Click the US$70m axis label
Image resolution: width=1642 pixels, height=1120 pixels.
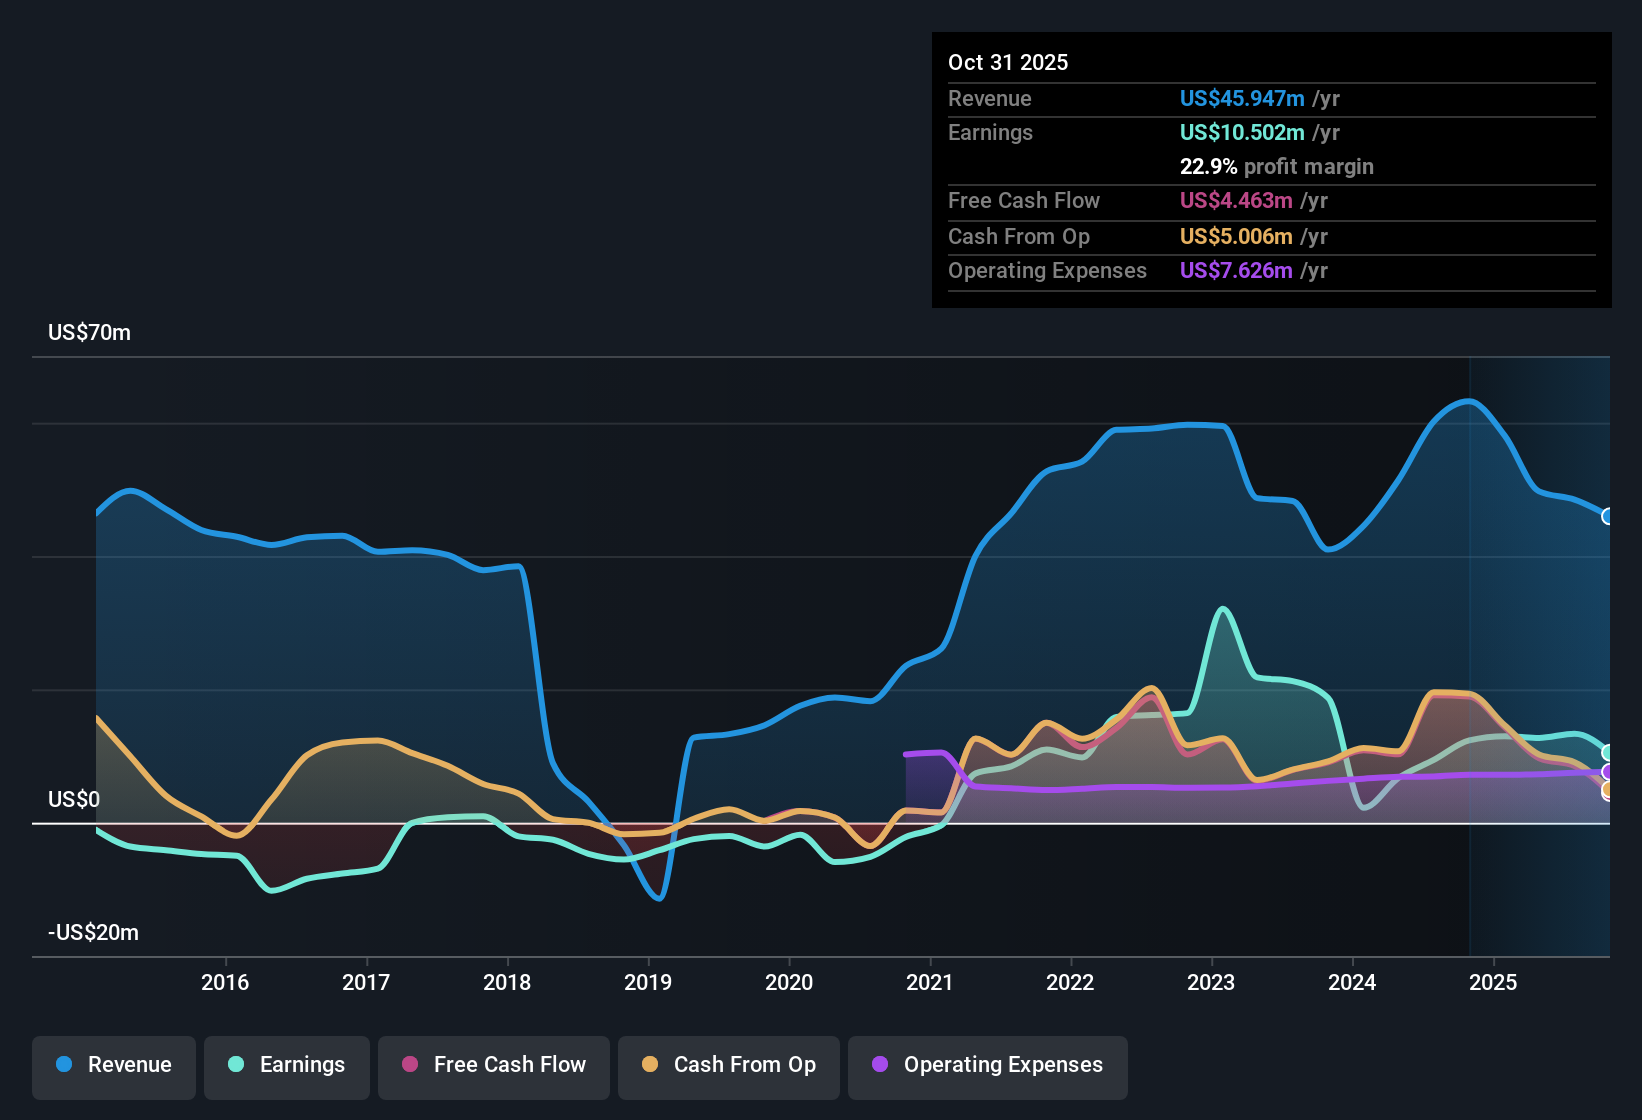click(x=90, y=332)
